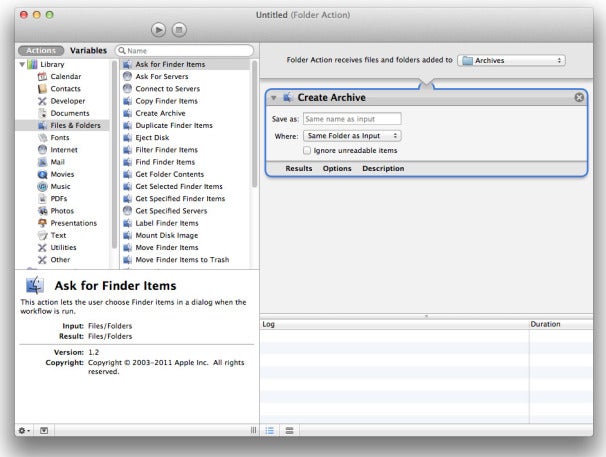Screen dimensions: 606x457
Task: Select Copy Finder Items action
Action: [185, 101]
